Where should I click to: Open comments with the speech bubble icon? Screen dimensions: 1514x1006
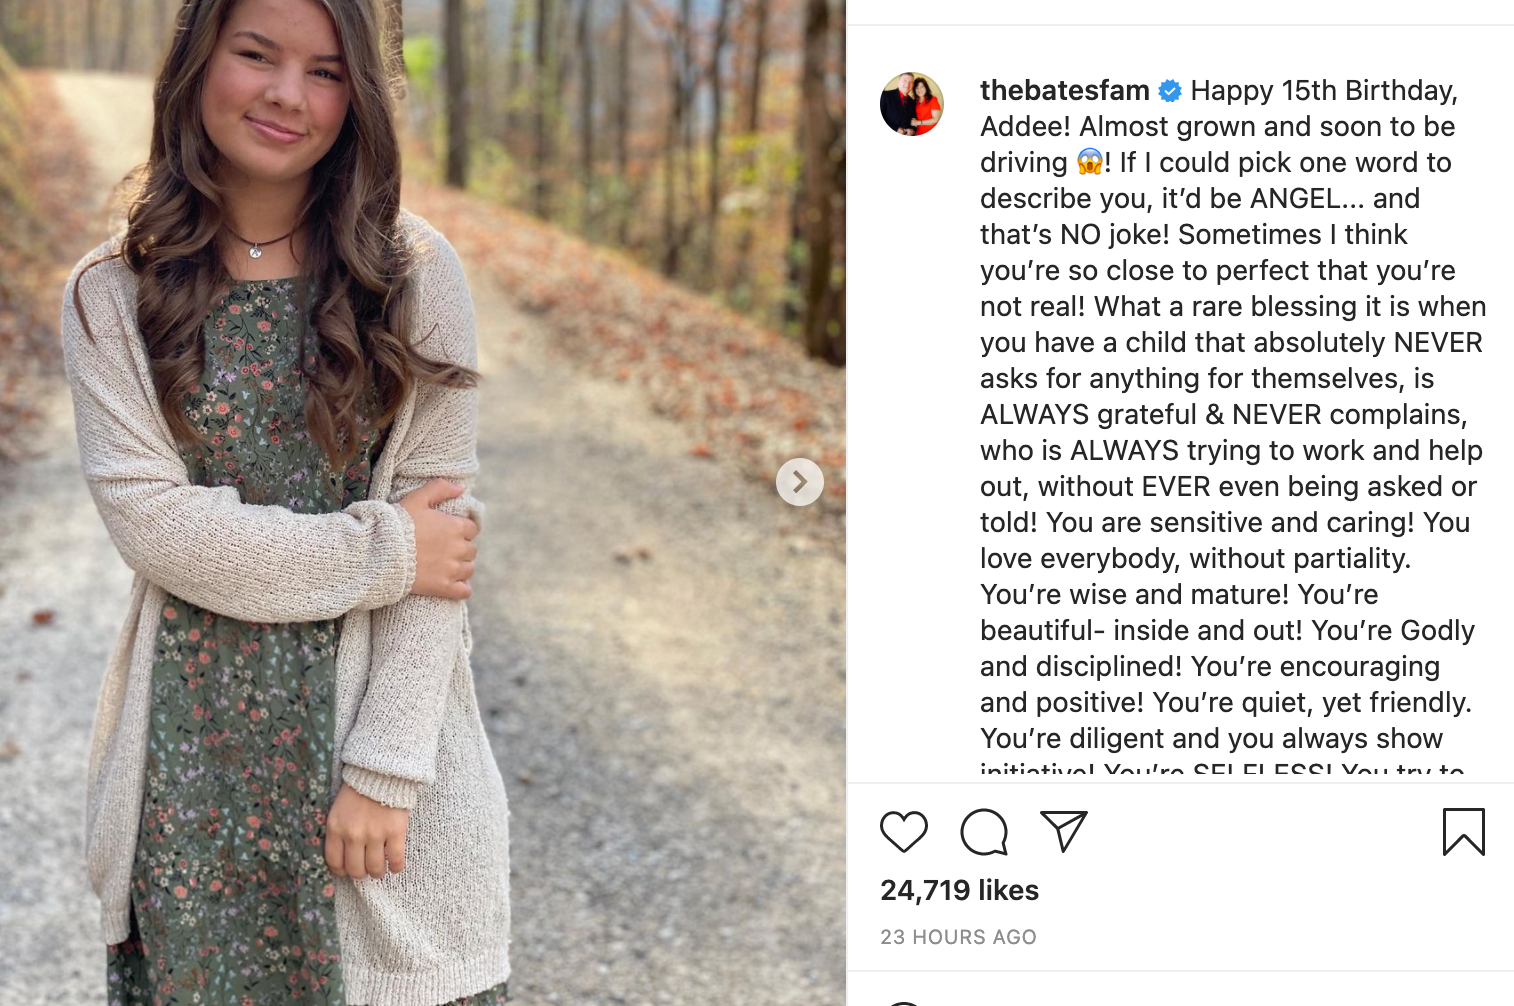coord(984,832)
